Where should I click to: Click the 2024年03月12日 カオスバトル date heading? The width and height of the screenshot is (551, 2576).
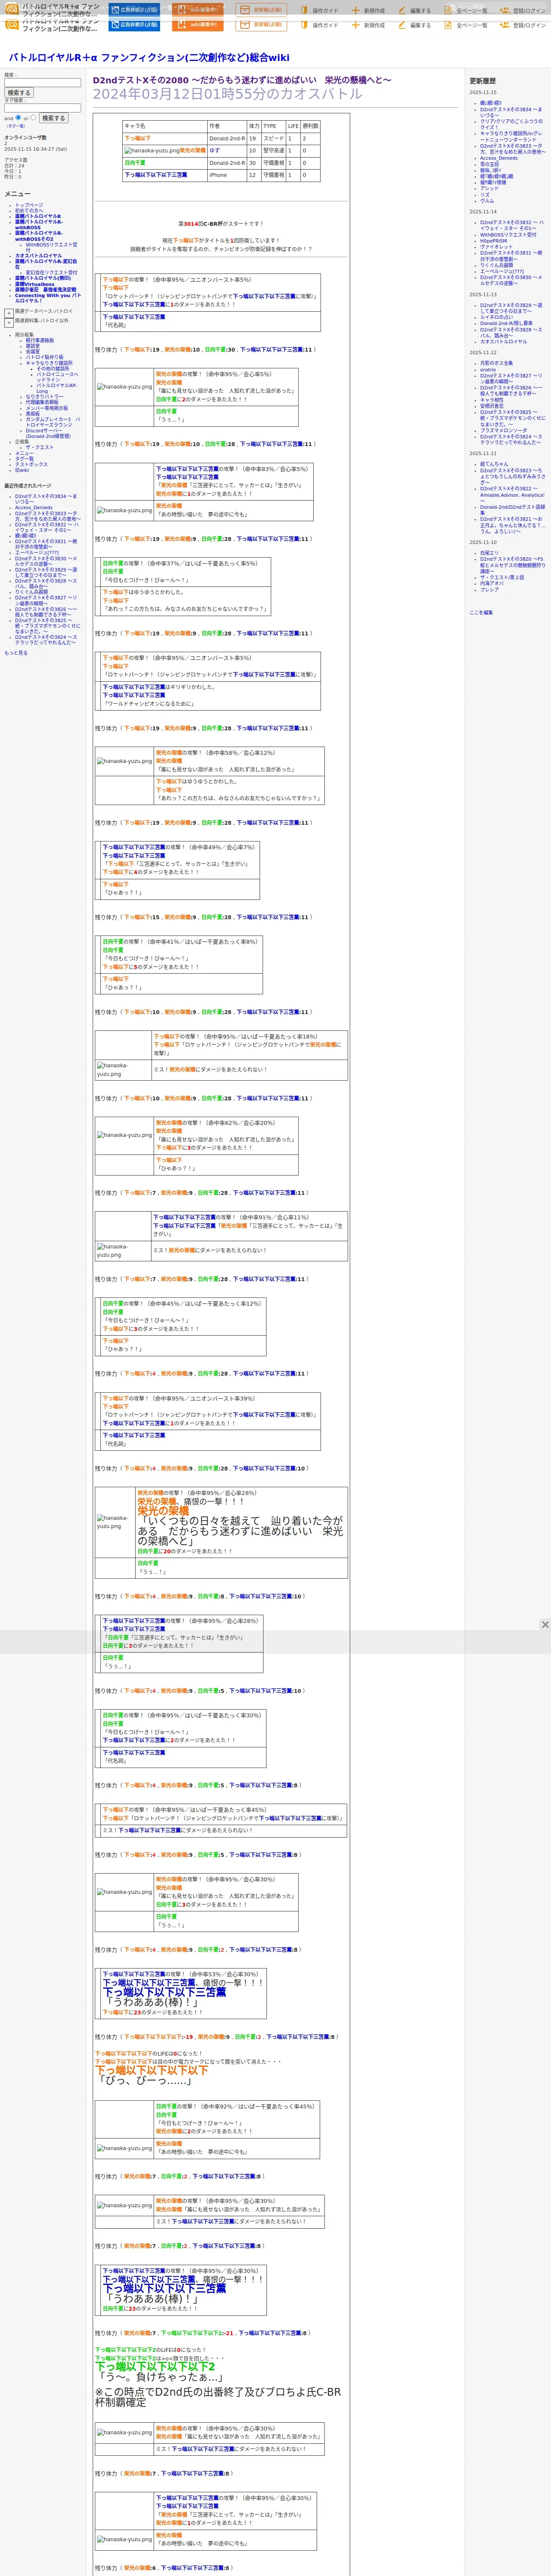point(228,94)
